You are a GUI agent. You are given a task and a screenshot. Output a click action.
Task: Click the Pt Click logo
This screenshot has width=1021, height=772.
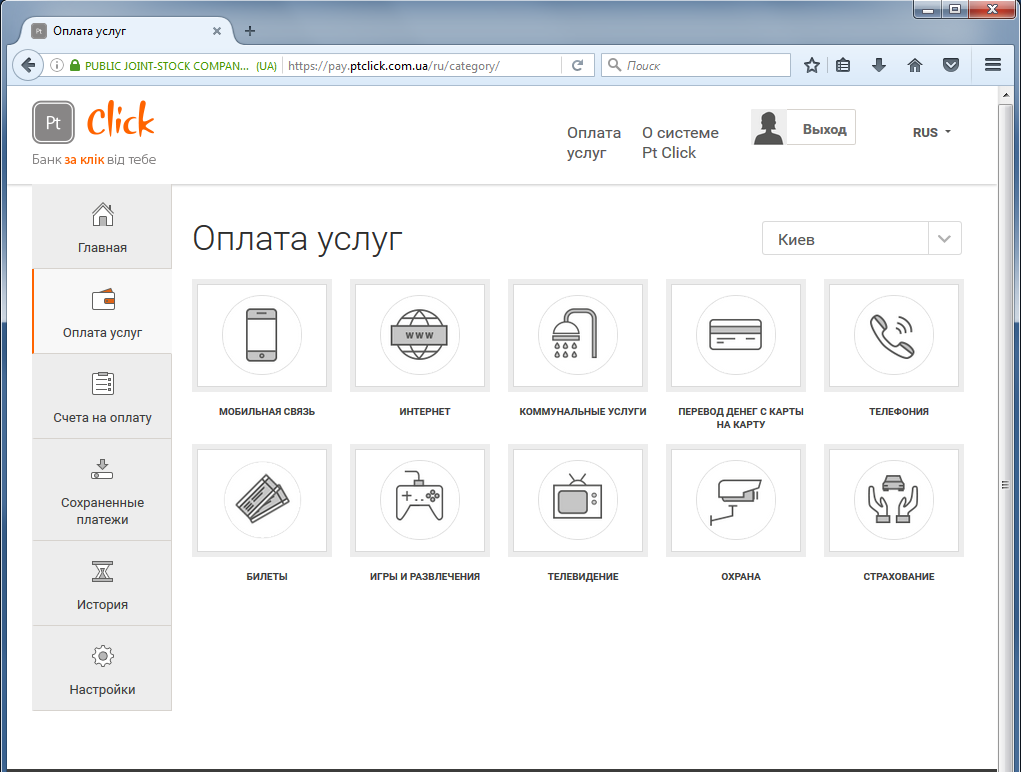94,121
